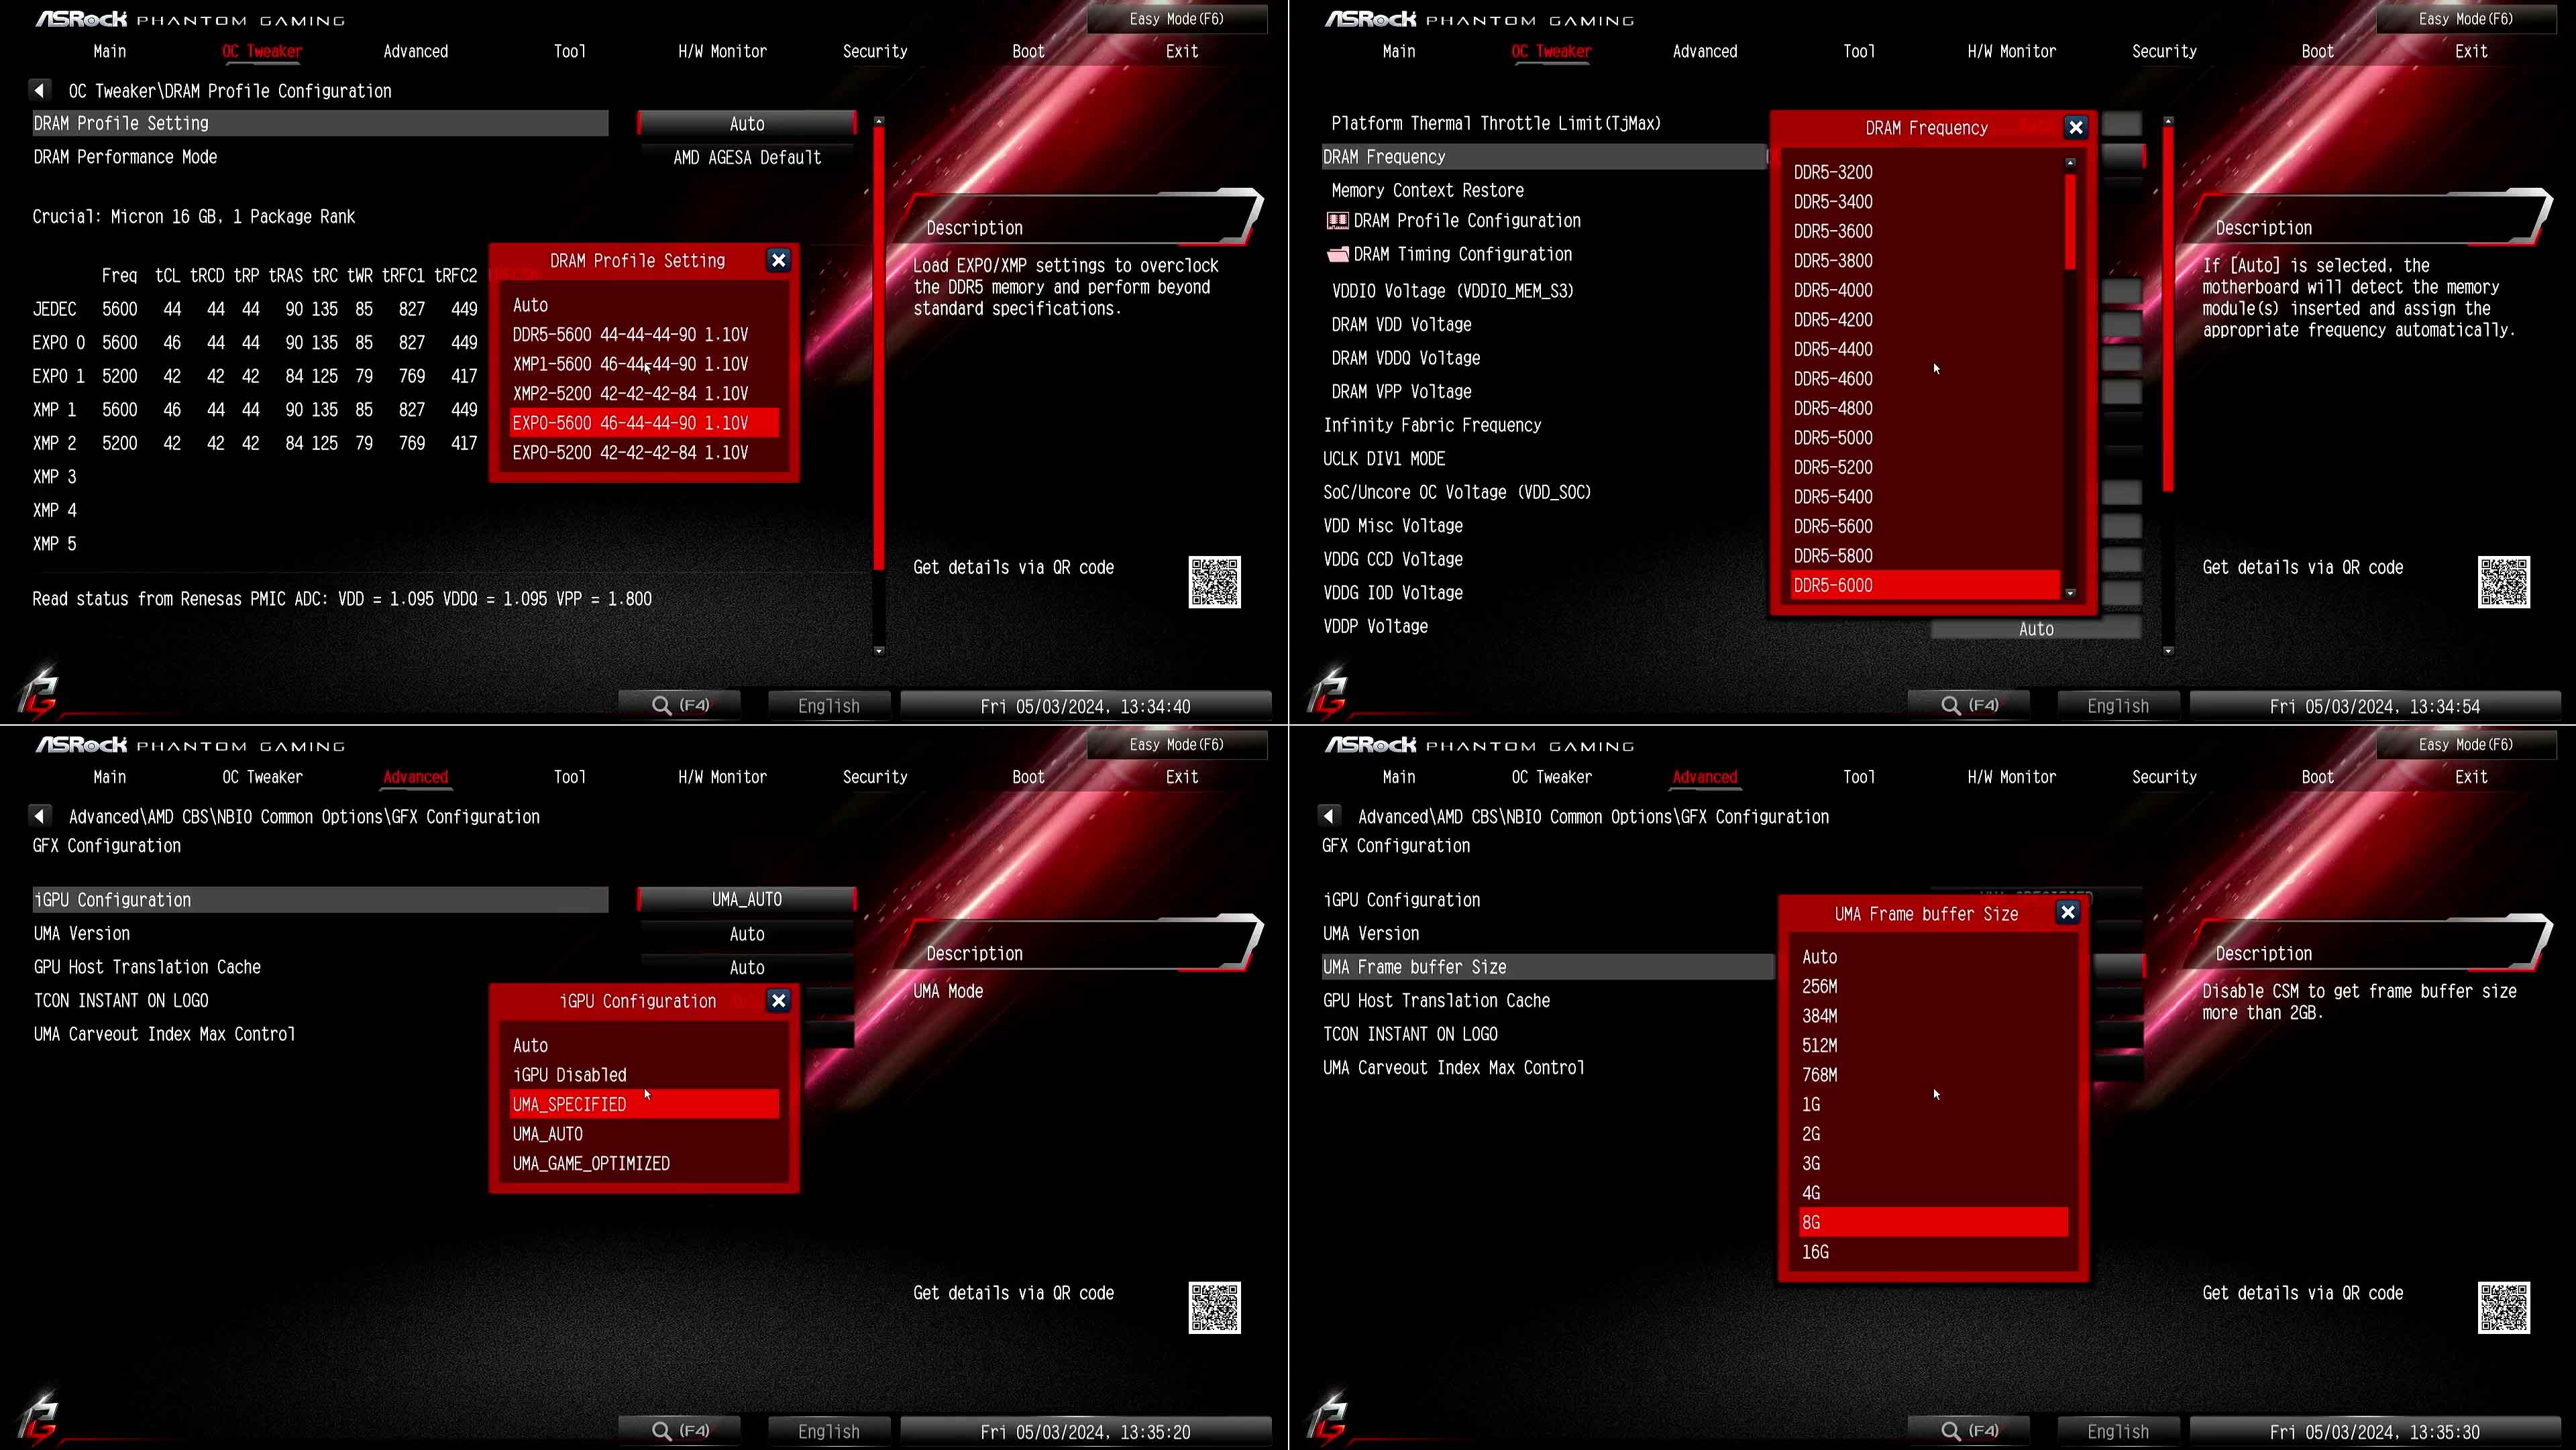2576x1450 pixels.
Task: Close the DRAM Profile Setting popup
Action: (x=778, y=260)
